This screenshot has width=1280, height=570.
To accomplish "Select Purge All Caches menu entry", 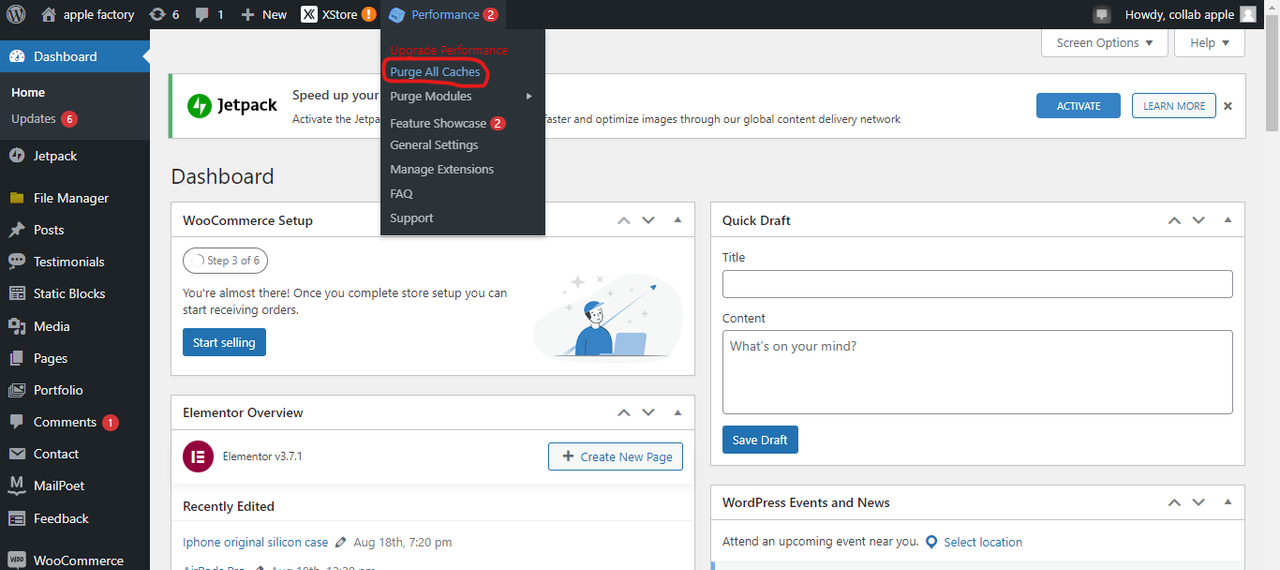I will 435,72.
